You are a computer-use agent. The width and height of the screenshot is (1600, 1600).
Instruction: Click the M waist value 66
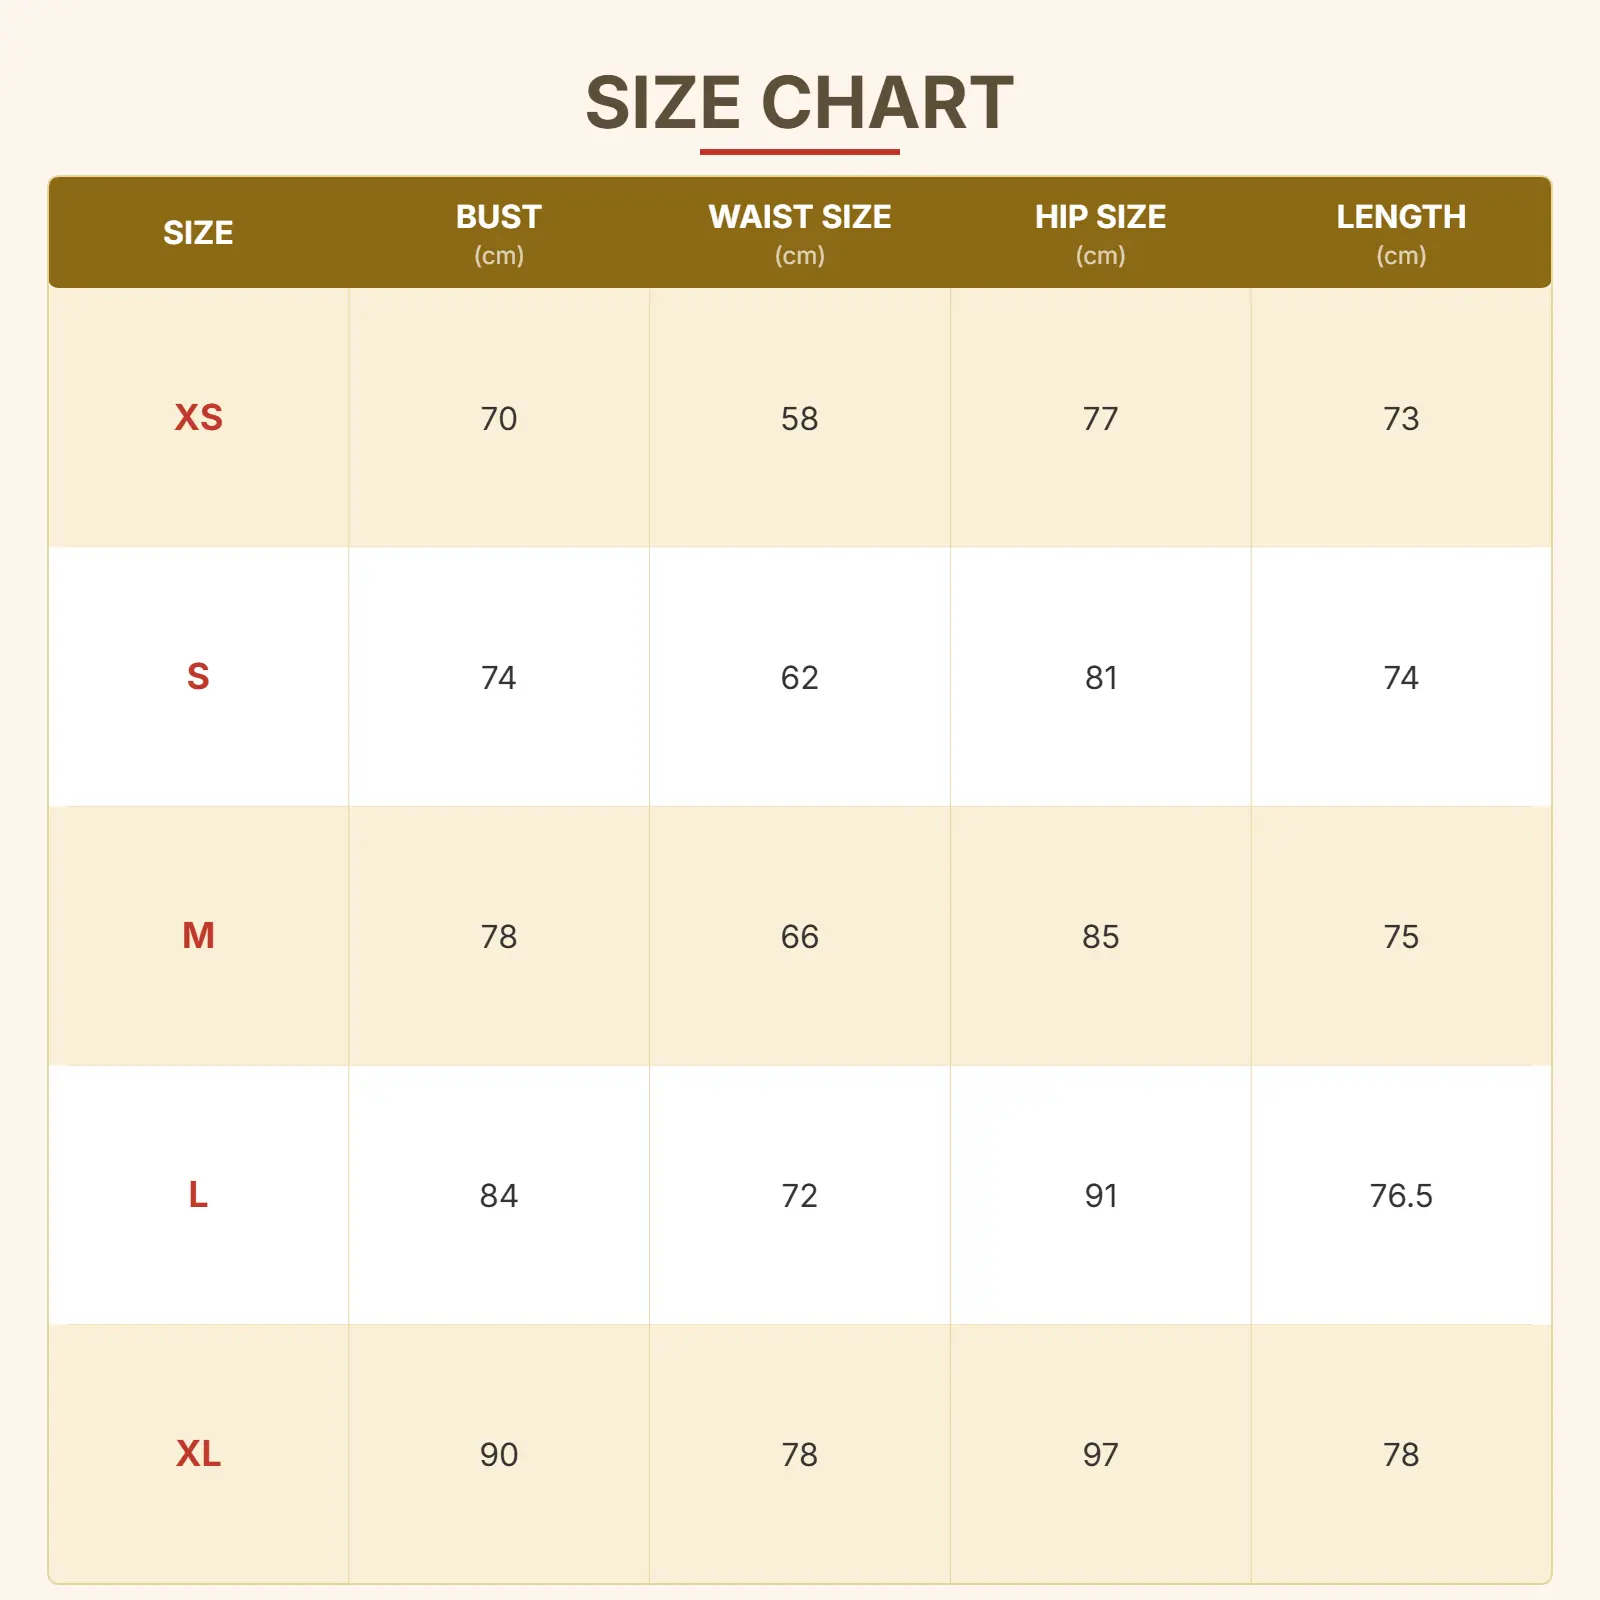pos(799,936)
